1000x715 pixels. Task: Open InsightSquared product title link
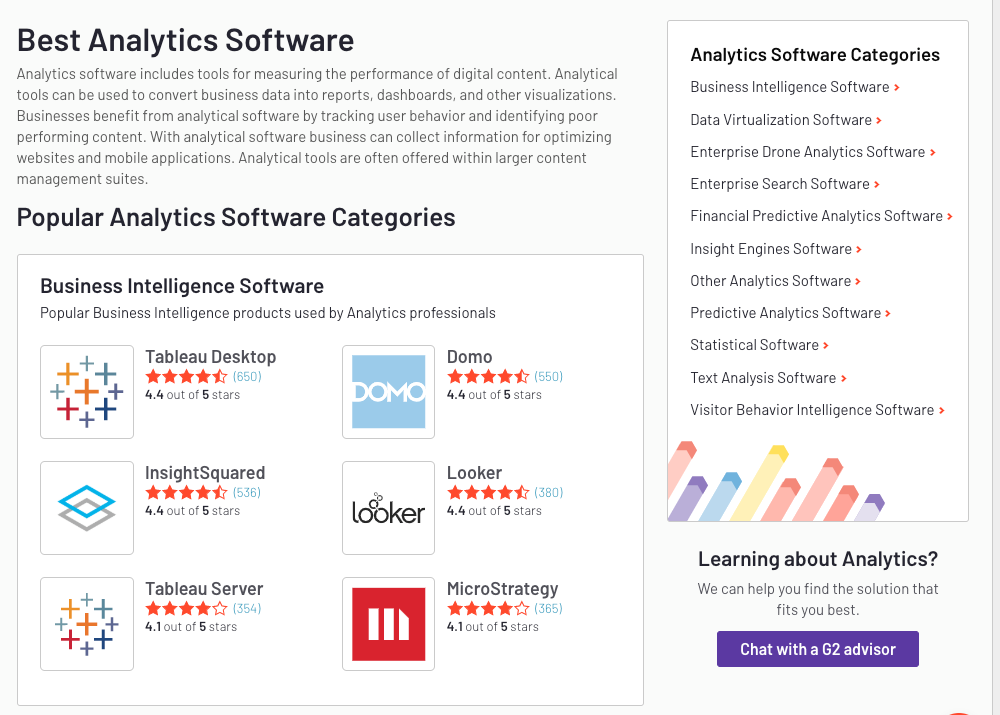[205, 473]
